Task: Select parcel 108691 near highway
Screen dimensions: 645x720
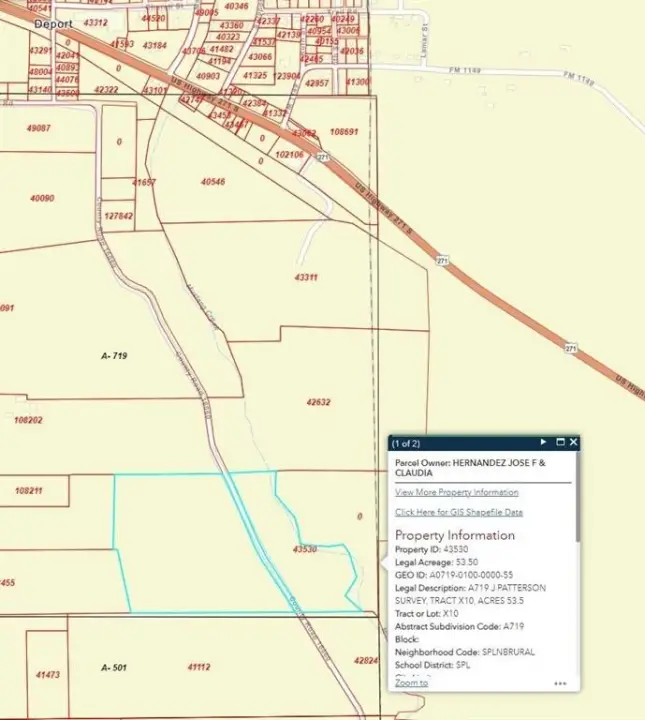Action: click(343, 132)
